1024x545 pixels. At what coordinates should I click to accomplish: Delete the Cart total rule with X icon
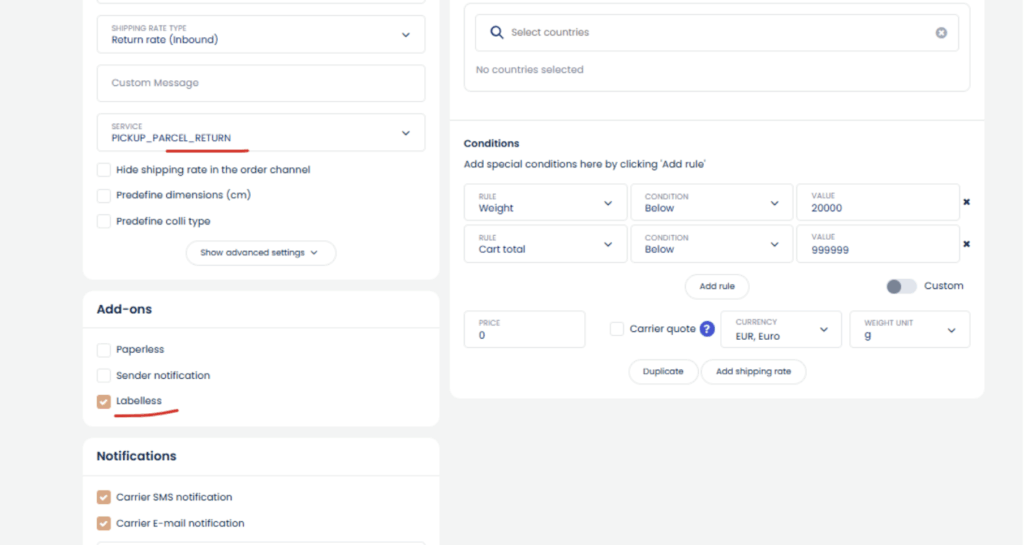click(966, 243)
